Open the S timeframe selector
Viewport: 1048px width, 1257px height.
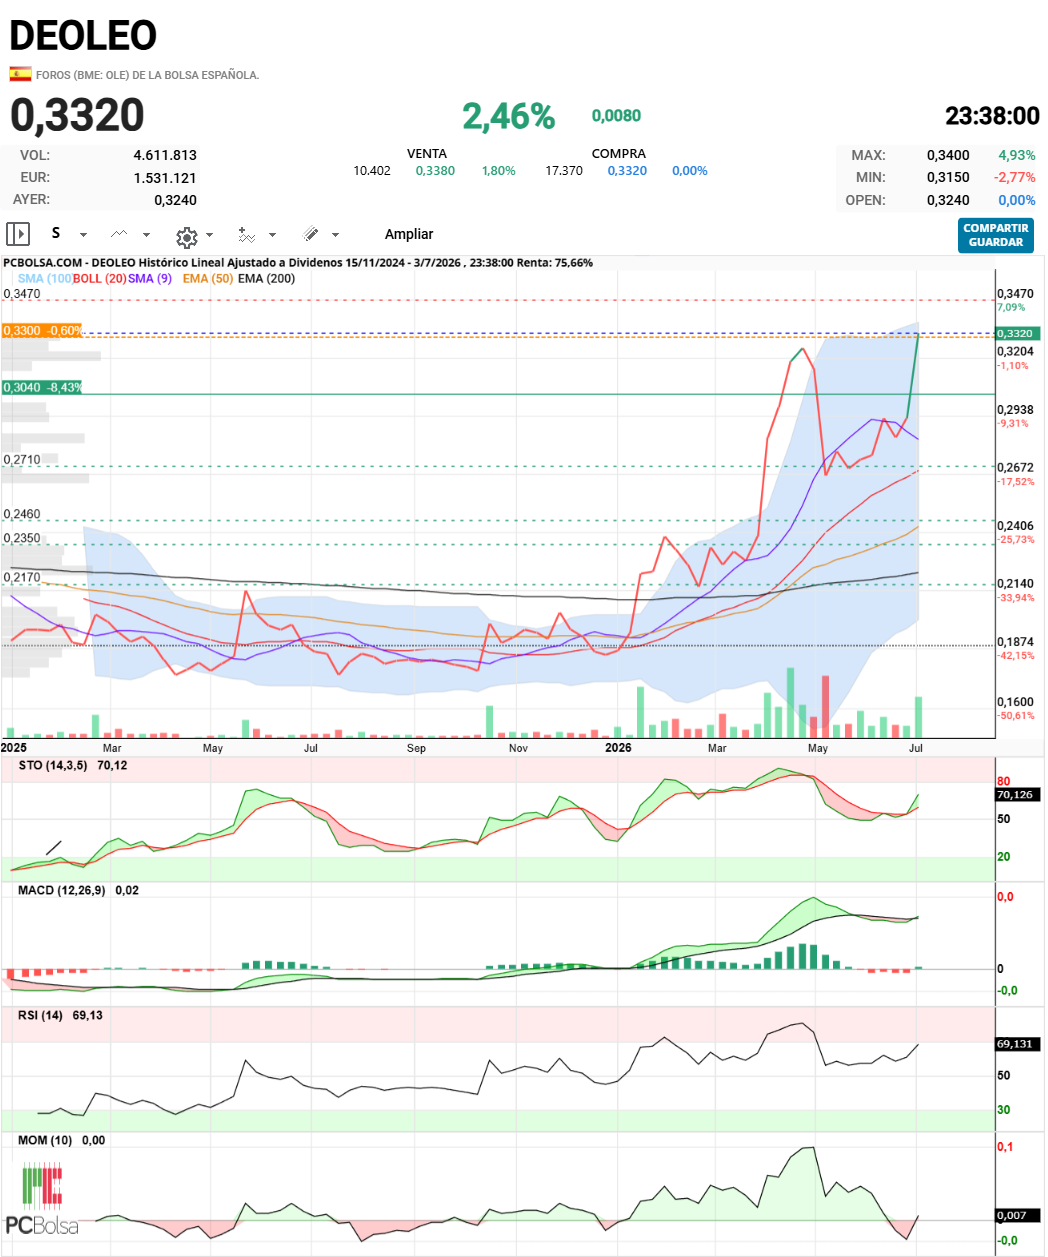pyautogui.click(x=56, y=233)
